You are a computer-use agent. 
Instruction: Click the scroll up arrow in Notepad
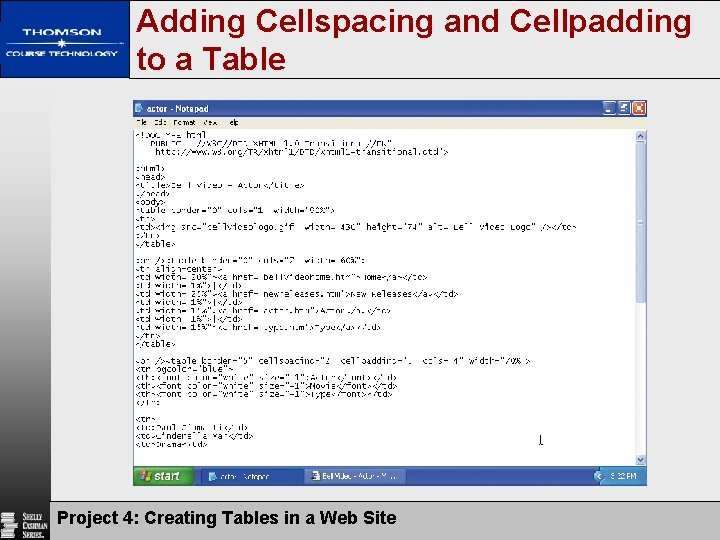(x=641, y=136)
